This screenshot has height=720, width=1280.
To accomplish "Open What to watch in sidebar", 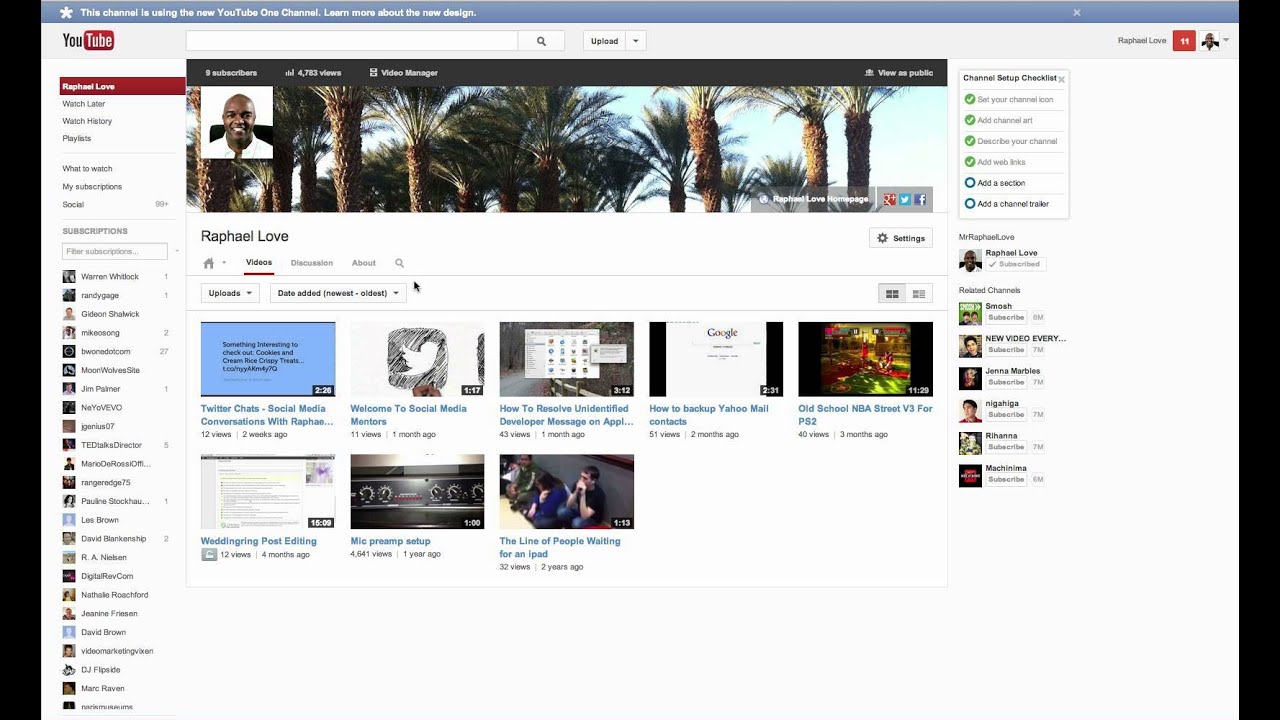I will tap(88, 169).
